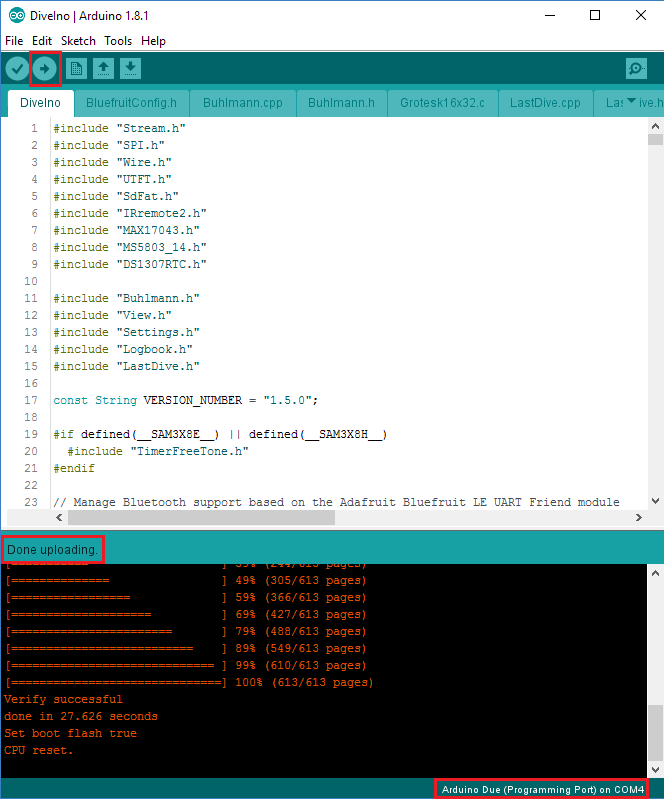Click the '49% (305/613 pages)' progress line
The width and height of the screenshot is (664, 799).
[x=185, y=580]
